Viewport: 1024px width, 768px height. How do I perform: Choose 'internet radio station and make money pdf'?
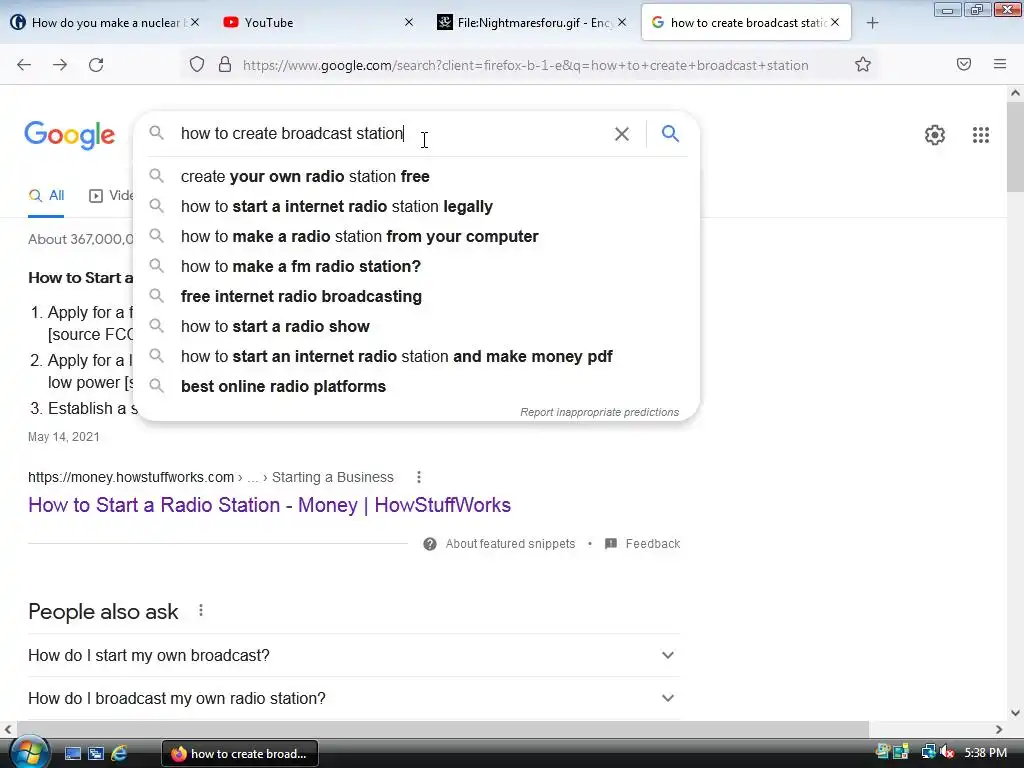(x=417, y=357)
